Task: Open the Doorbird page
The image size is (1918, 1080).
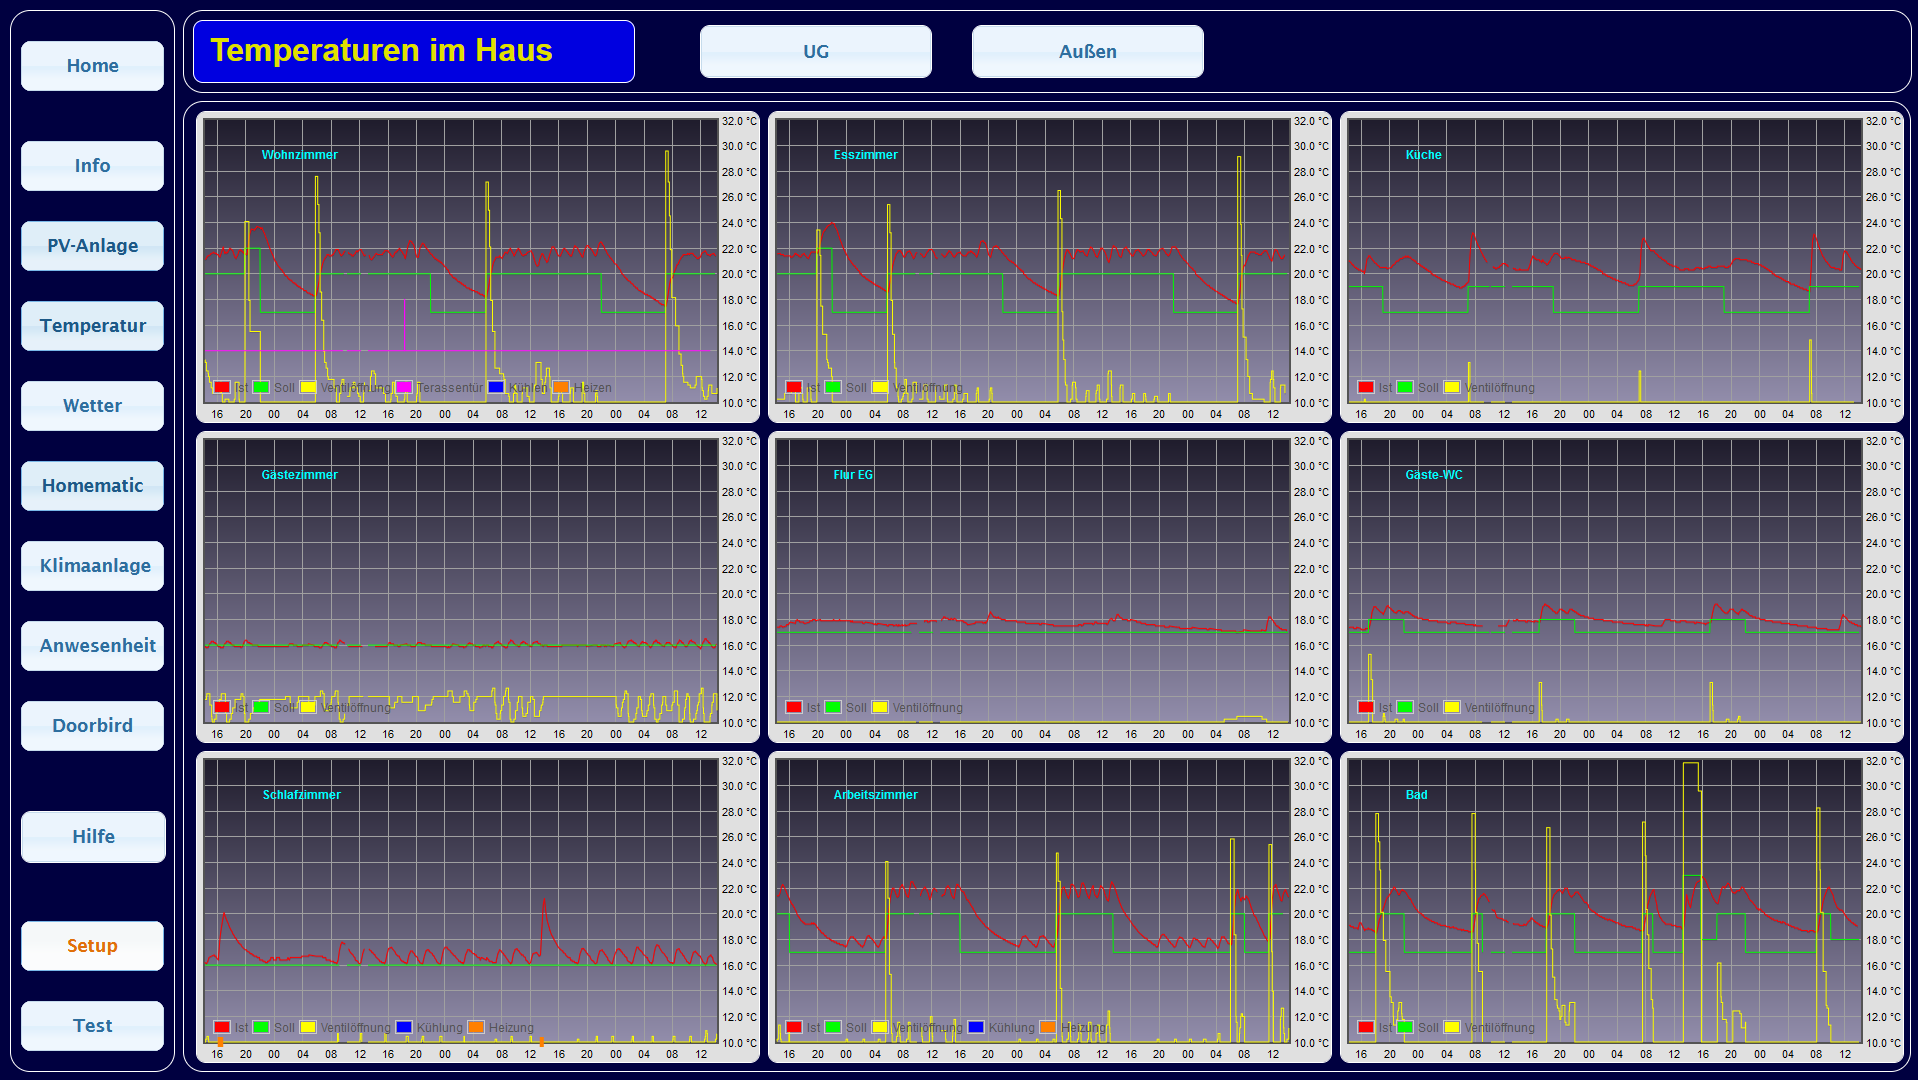Action: pyautogui.click(x=92, y=726)
